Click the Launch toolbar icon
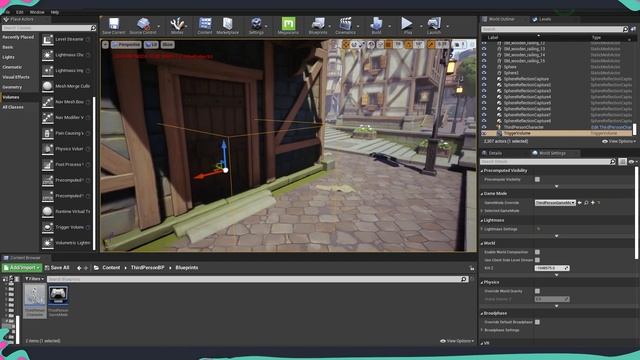Viewport: 640px width, 360px height. (x=434, y=24)
